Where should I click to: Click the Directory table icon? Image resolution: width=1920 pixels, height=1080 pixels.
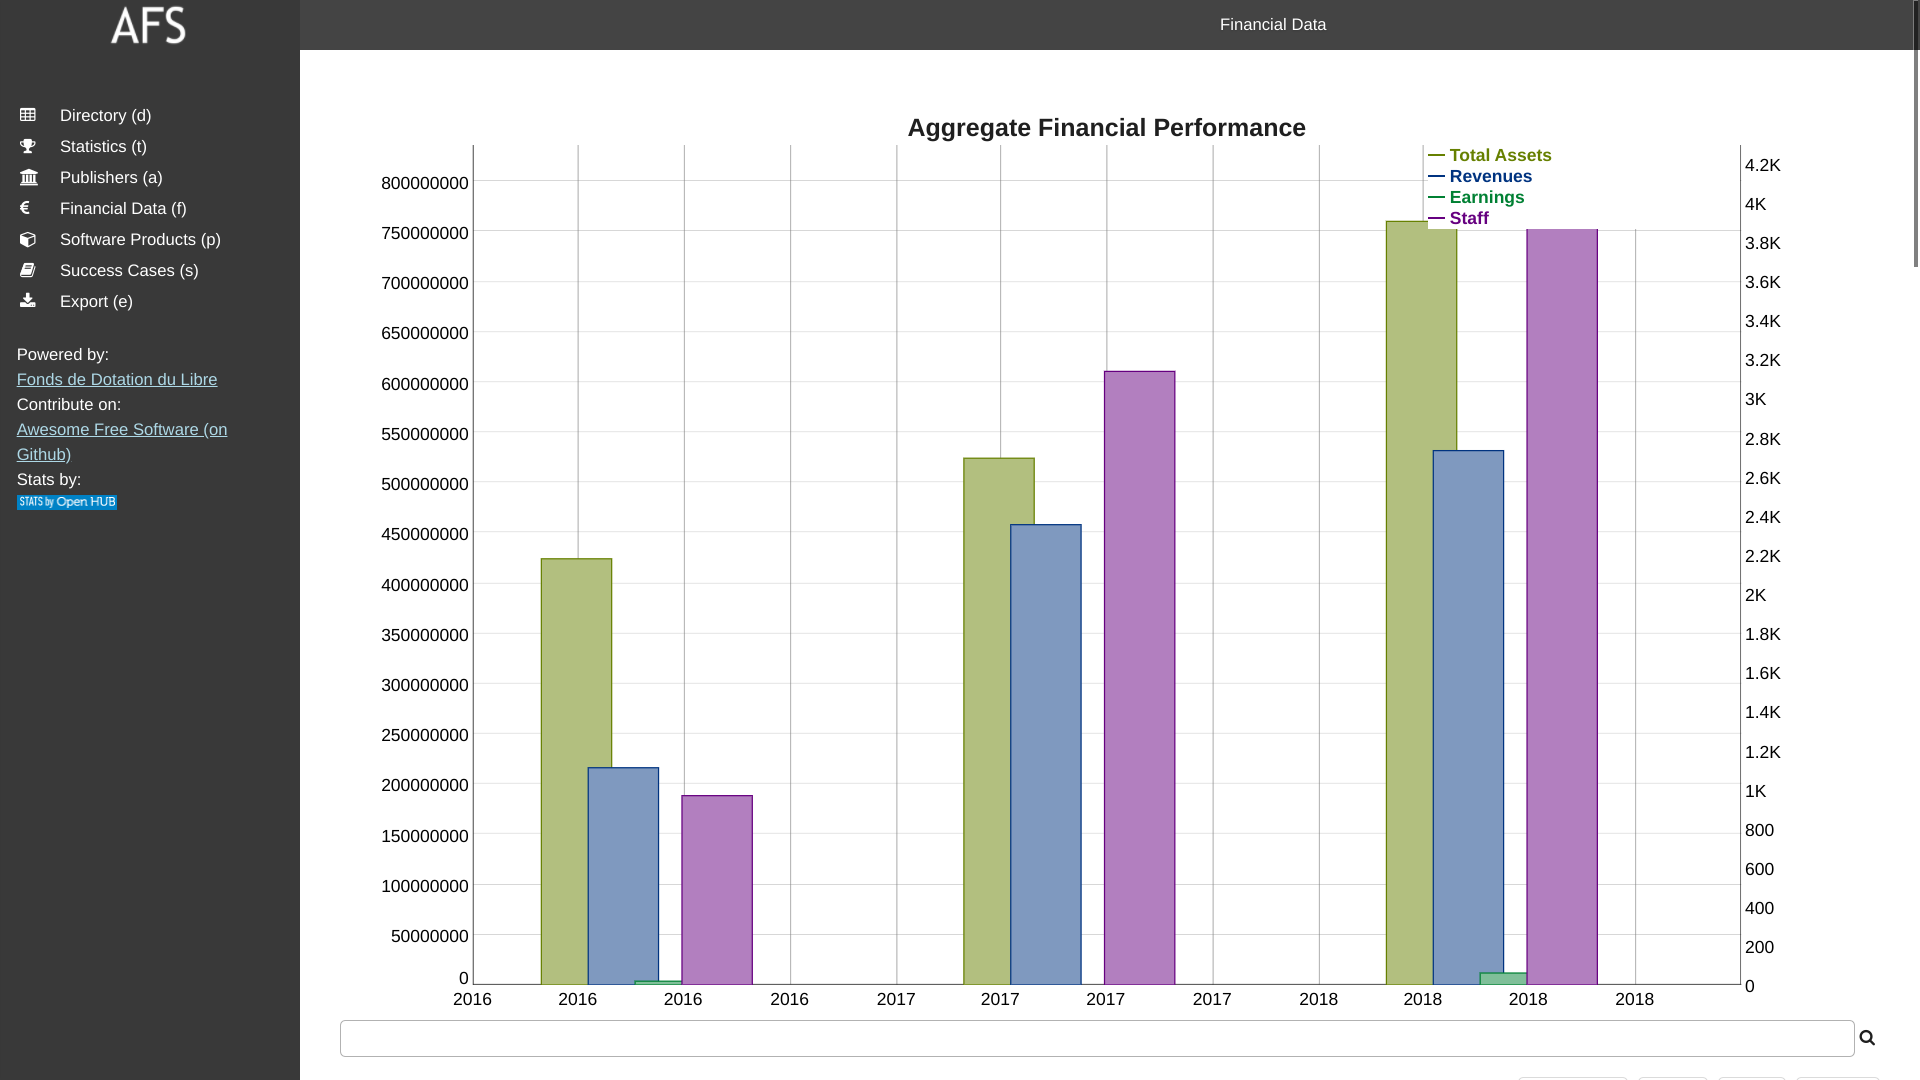tap(28, 115)
